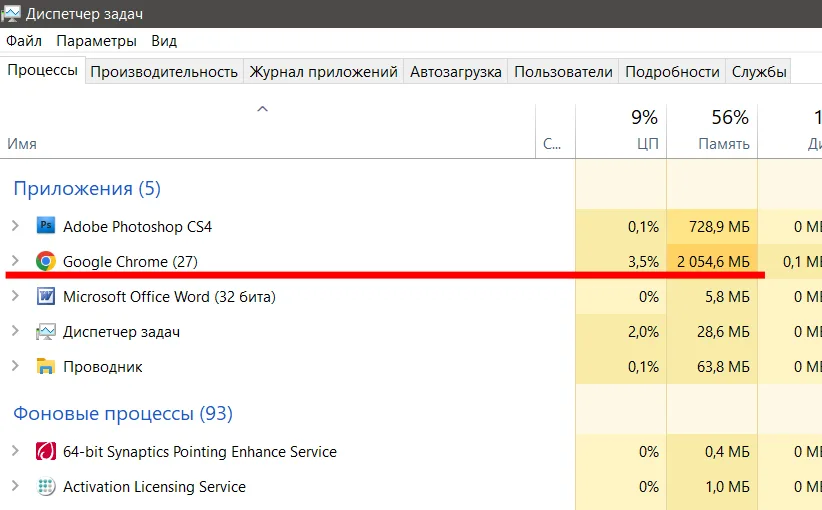Sort by the Имя column header
The height and width of the screenshot is (510, 822).
point(267,131)
